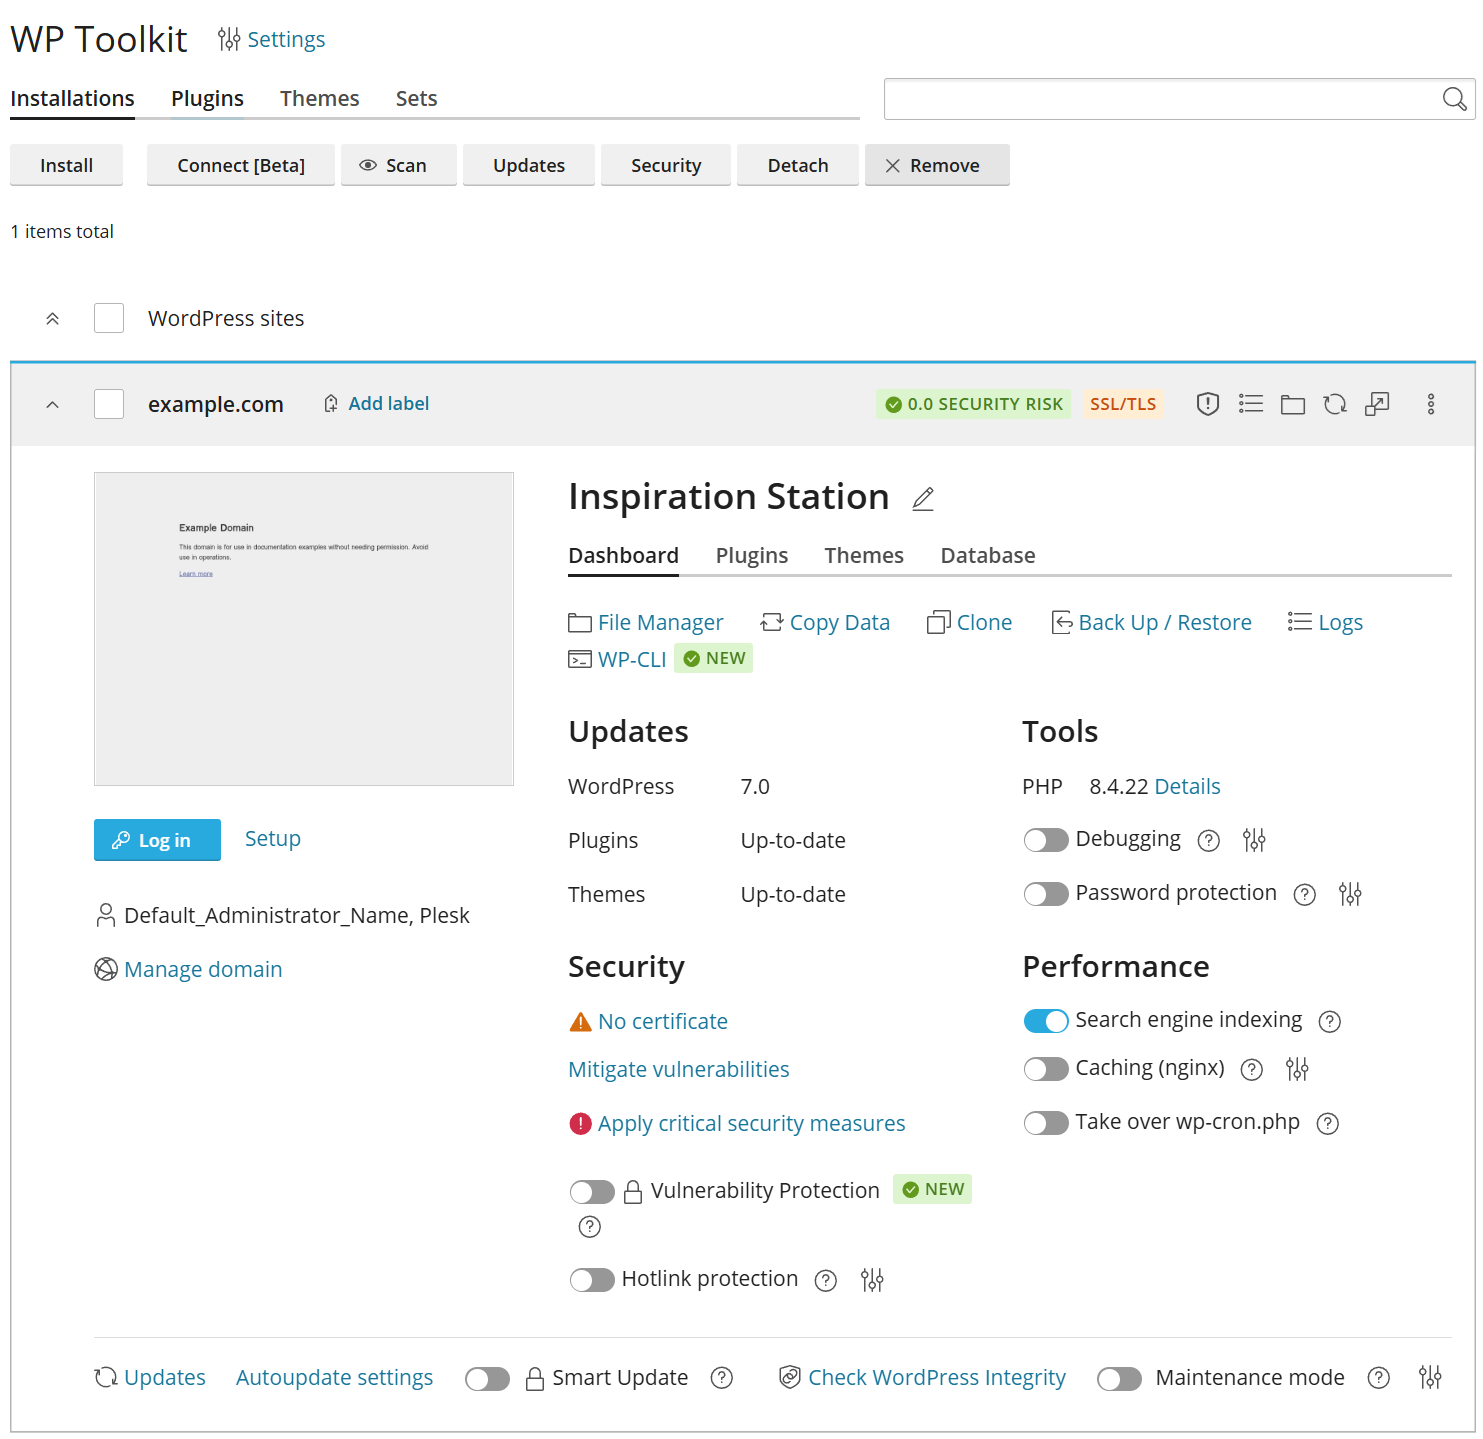The image size is (1483, 1439).
Task: Show help for Caching (nginx)
Action: click(x=1252, y=1070)
